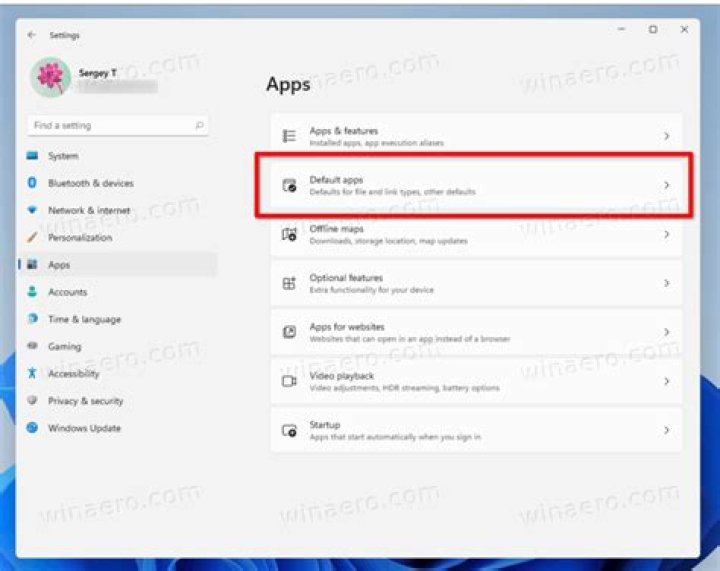This screenshot has height=571, width=720.
Task: Click the Apps & features list icon
Action: 289,136
